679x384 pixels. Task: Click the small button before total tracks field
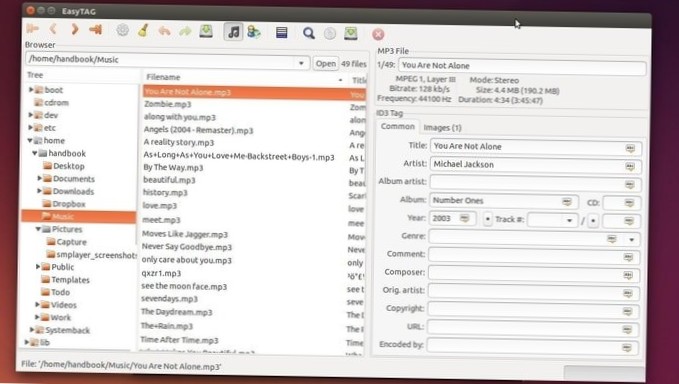[593, 221]
